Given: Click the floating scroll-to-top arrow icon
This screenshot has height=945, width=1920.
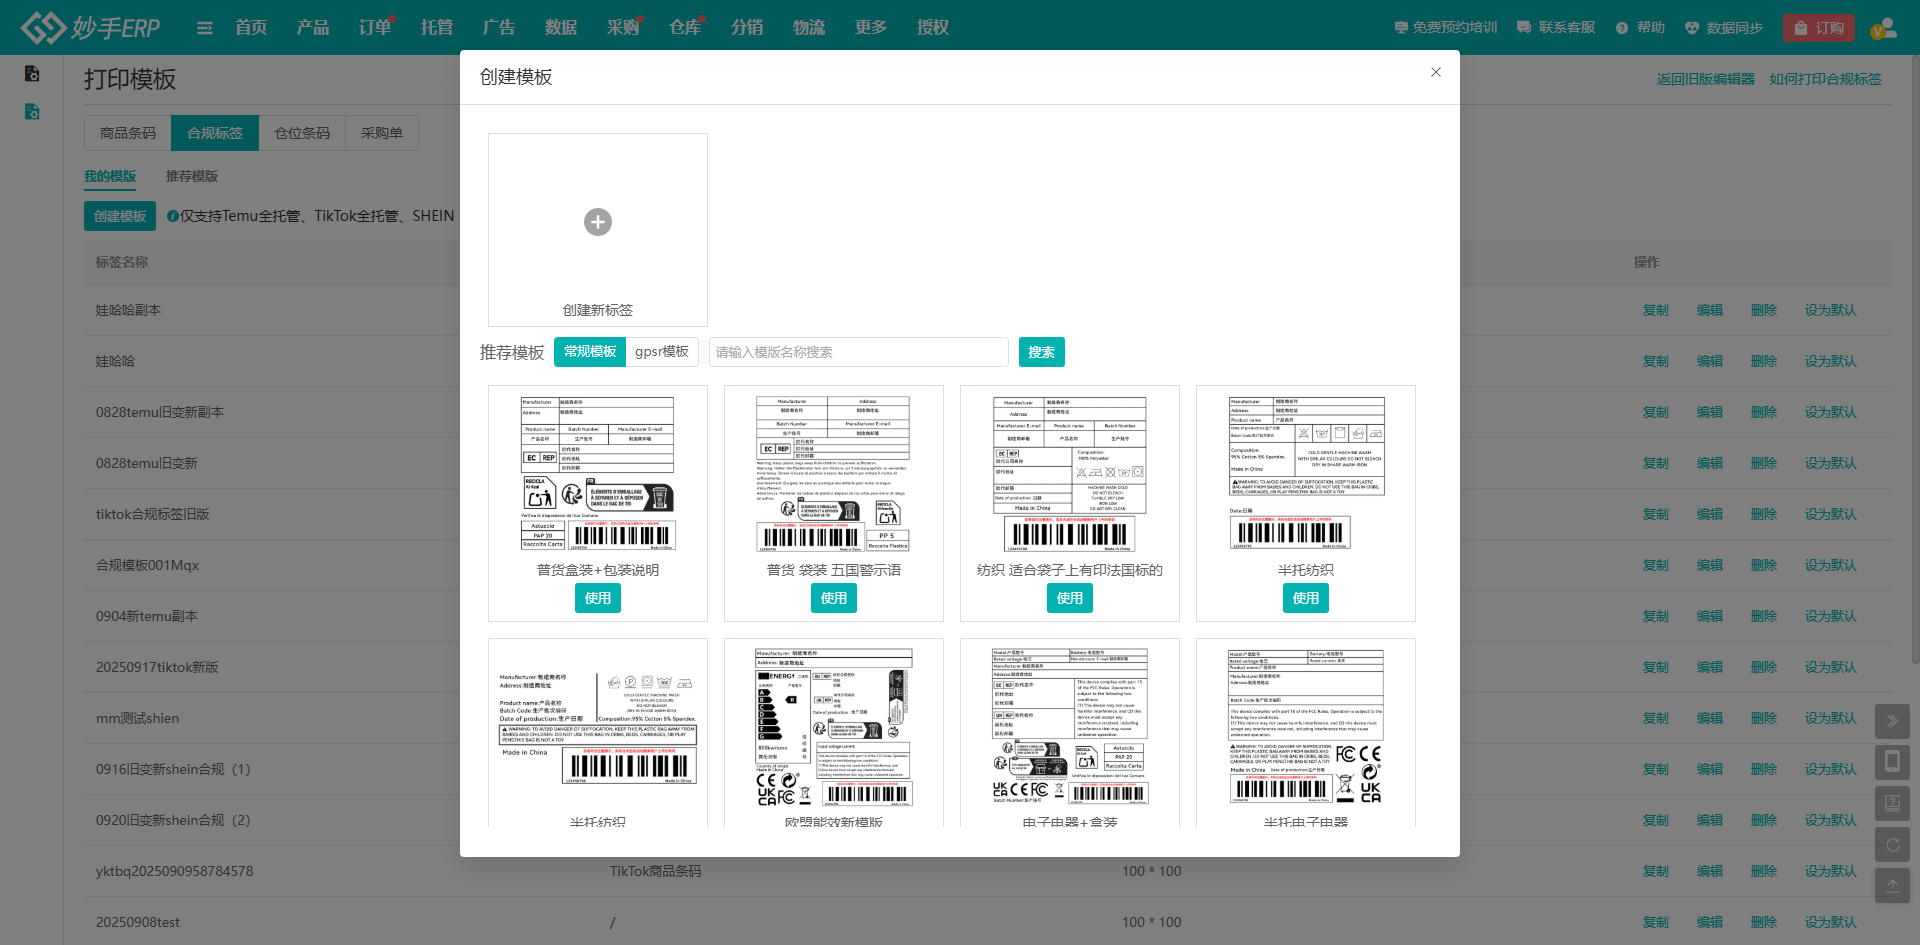Looking at the screenshot, I should coord(1892,886).
